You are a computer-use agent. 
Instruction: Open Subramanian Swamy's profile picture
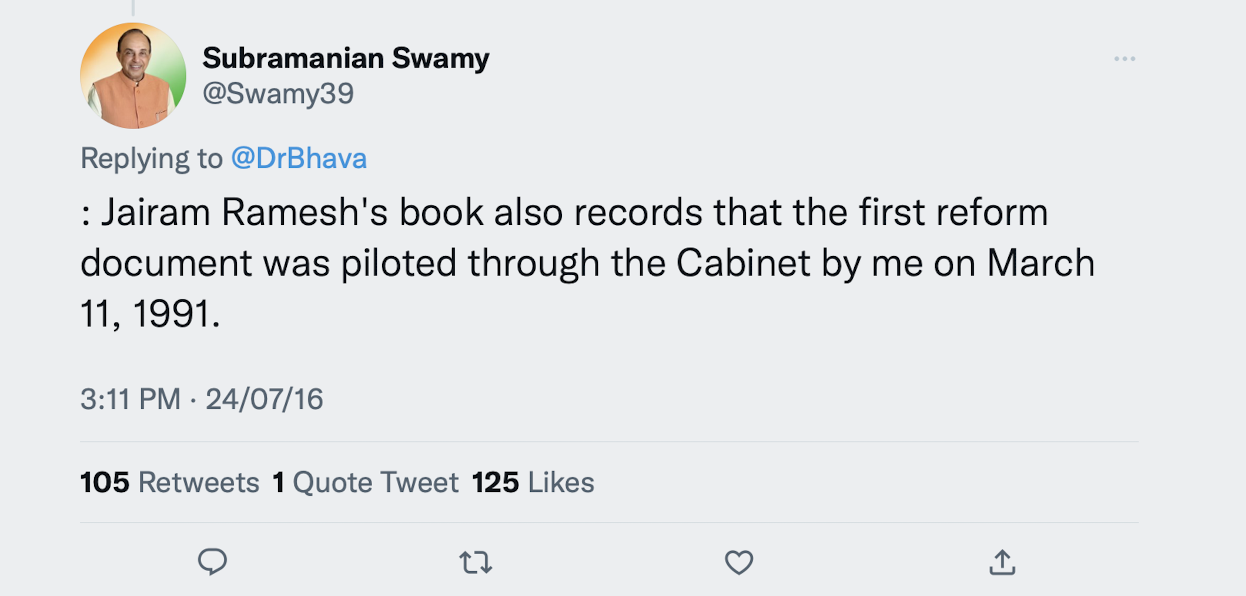click(x=133, y=76)
